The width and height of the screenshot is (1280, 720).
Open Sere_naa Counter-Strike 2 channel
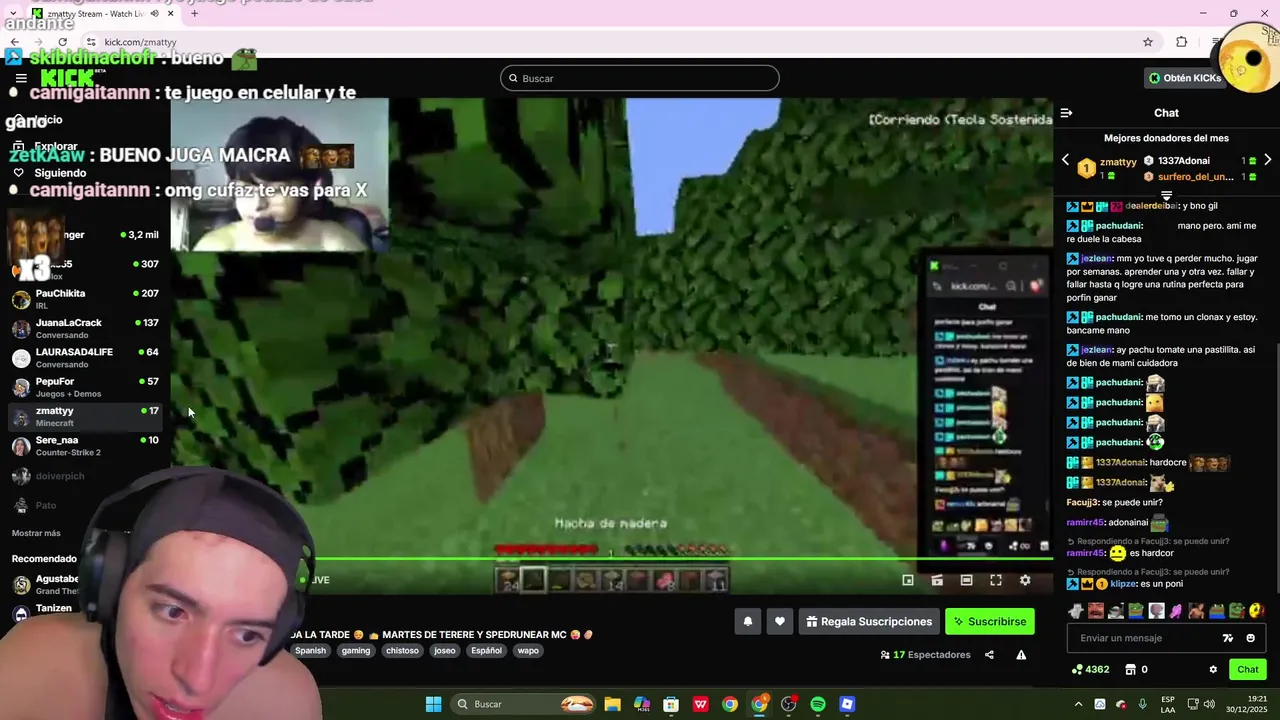click(85, 446)
